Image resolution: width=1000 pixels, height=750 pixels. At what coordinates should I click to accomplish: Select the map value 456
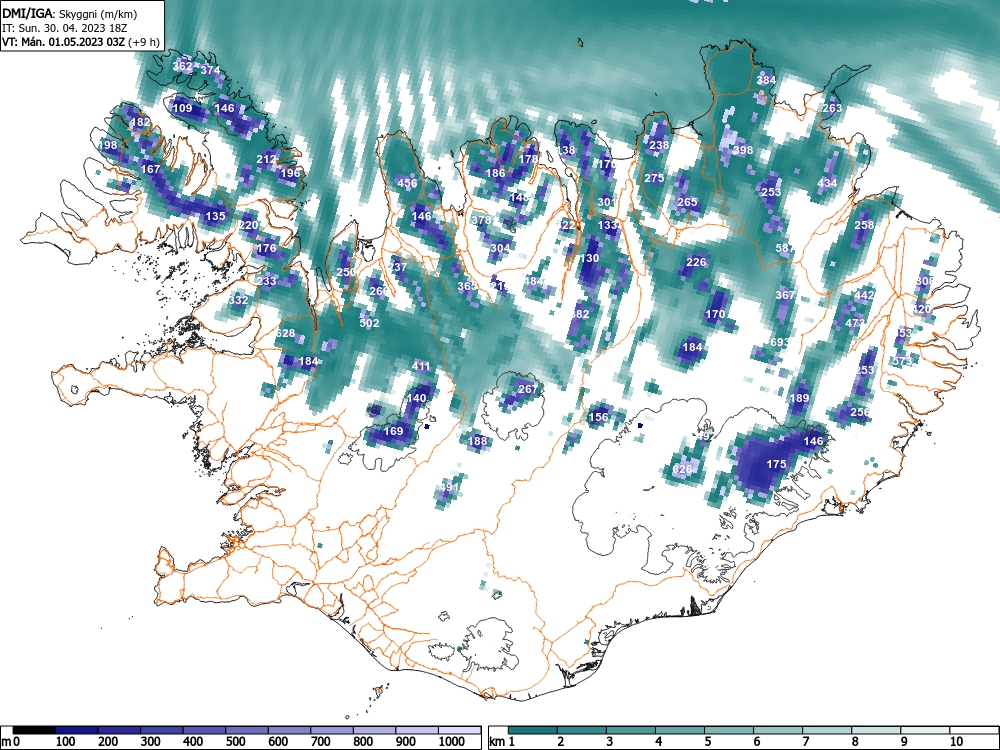point(408,183)
